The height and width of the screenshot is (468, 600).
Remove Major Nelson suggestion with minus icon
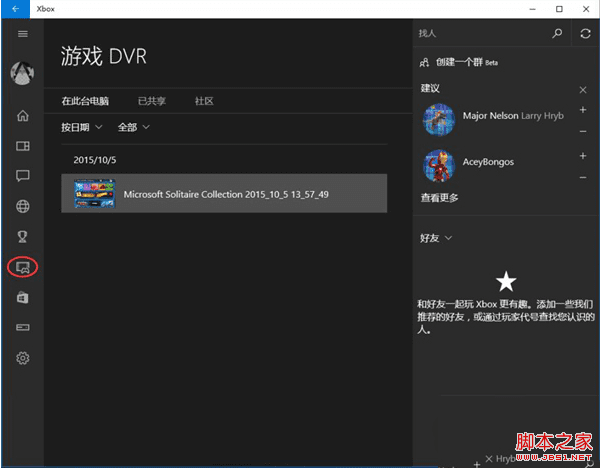pyautogui.click(x=583, y=131)
